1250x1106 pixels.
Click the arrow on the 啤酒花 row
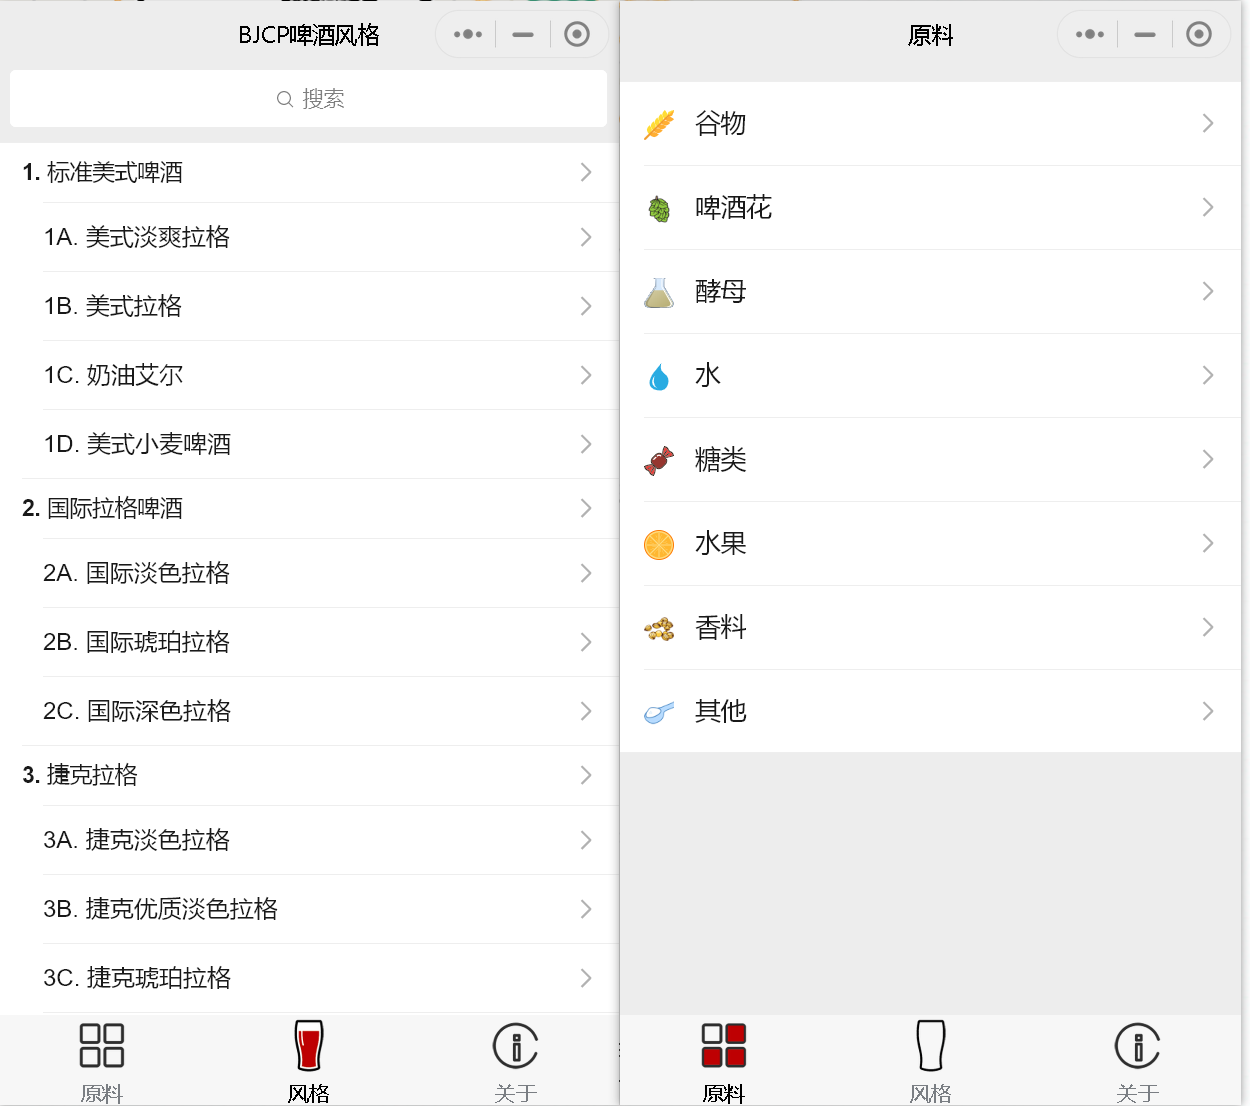pyautogui.click(x=1208, y=207)
